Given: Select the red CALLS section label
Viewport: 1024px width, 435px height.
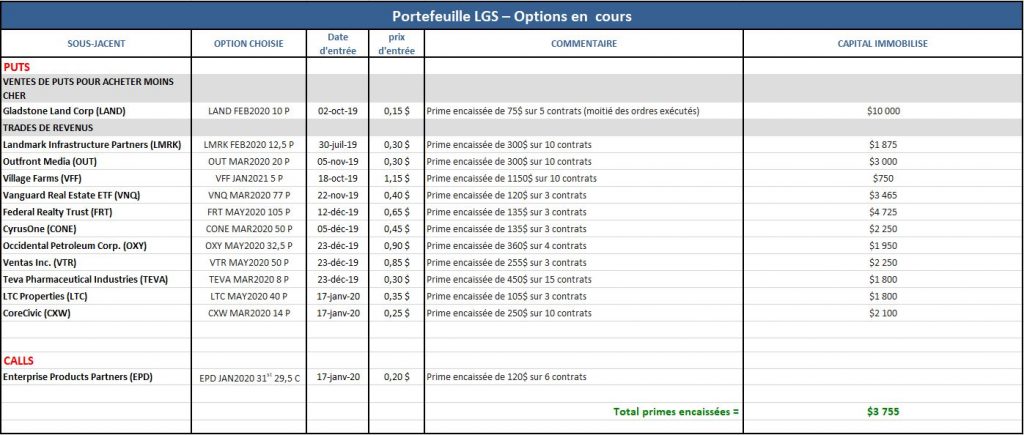Looking at the screenshot, I should coord(18,361).
